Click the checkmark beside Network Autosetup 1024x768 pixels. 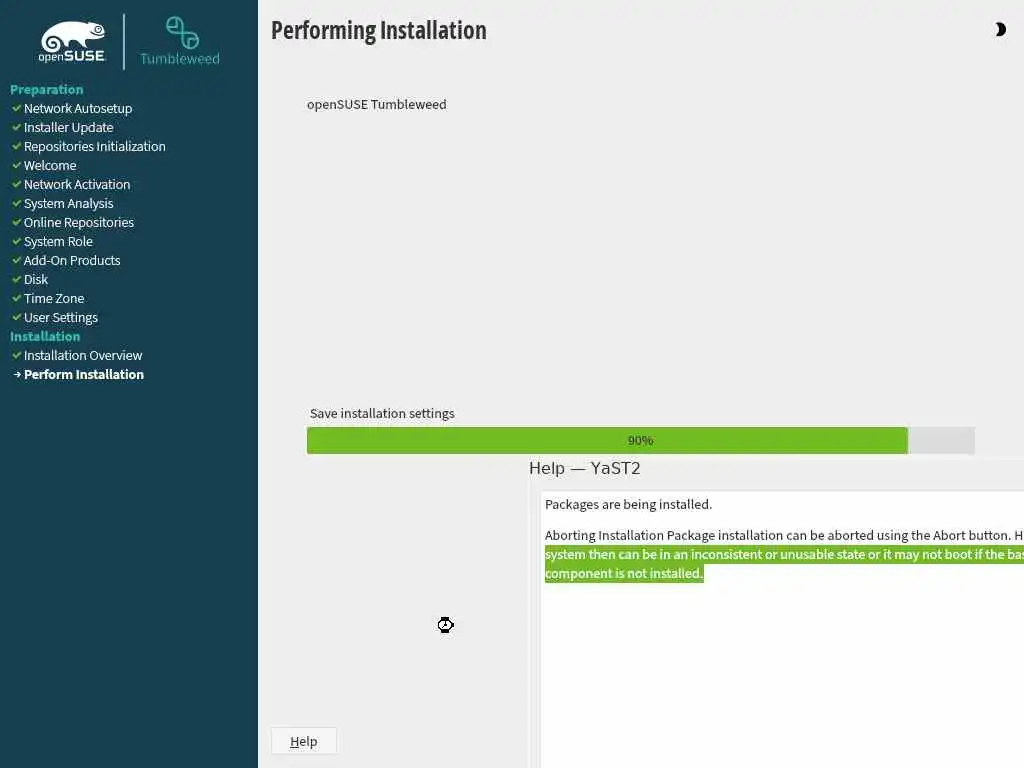coord(17,108)
